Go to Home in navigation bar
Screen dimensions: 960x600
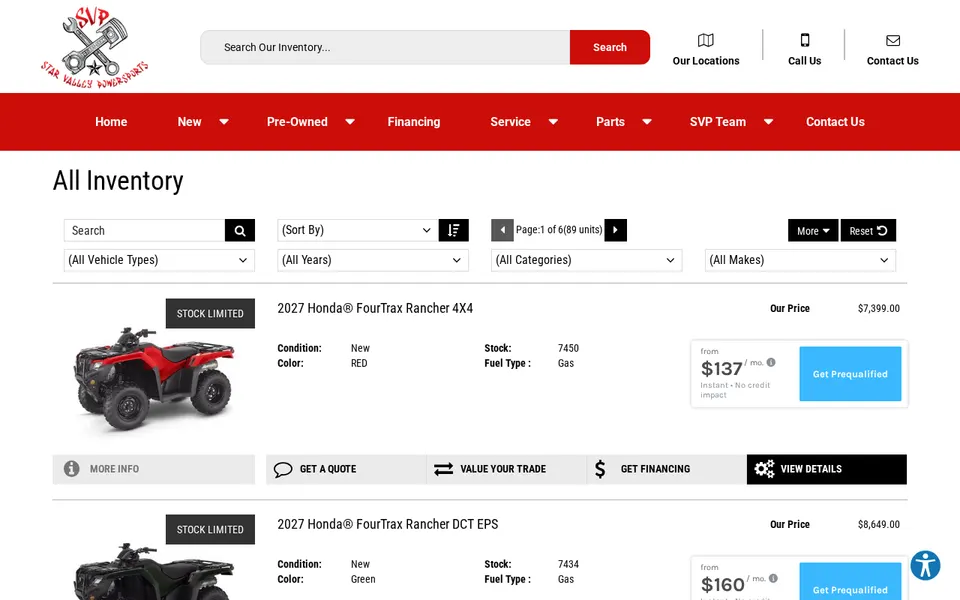[111, 122]
